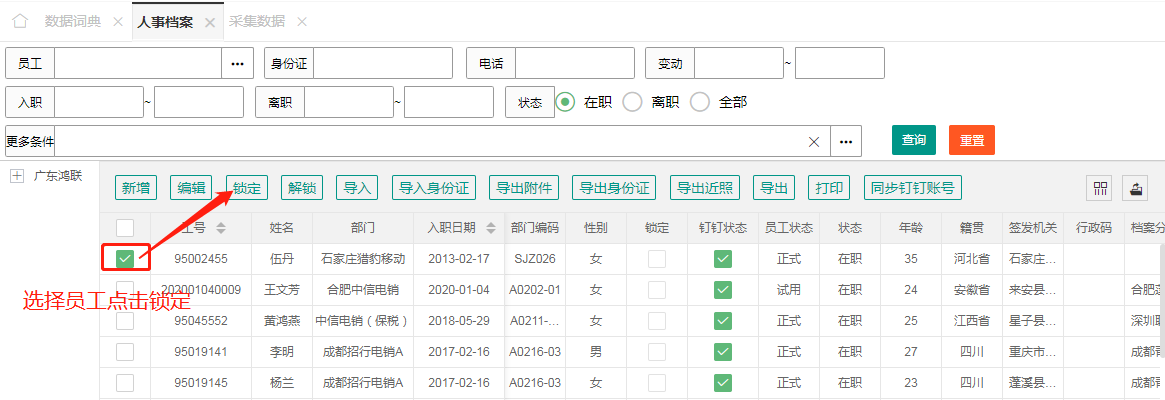The image size is (1165, 400).
Task: Click the green 查询 button
Action: pyautogui.click(x=913, y=140)
